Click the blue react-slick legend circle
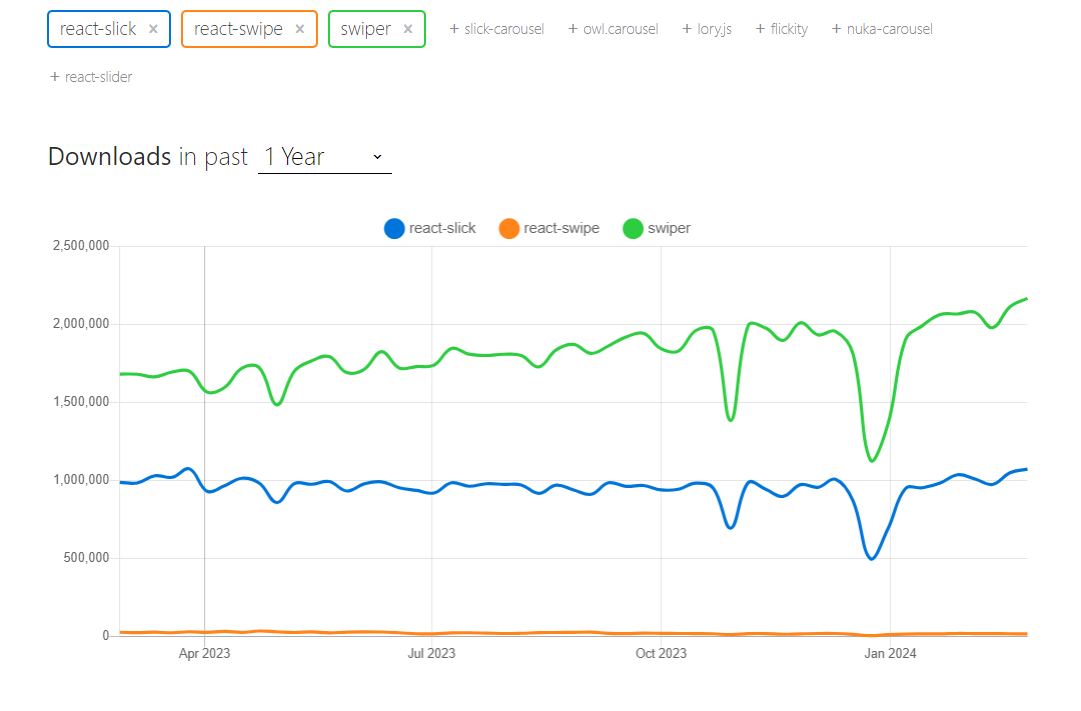The width and height of the screenshot is (1081, 711). pyautogui.click(x=394, y=228)
